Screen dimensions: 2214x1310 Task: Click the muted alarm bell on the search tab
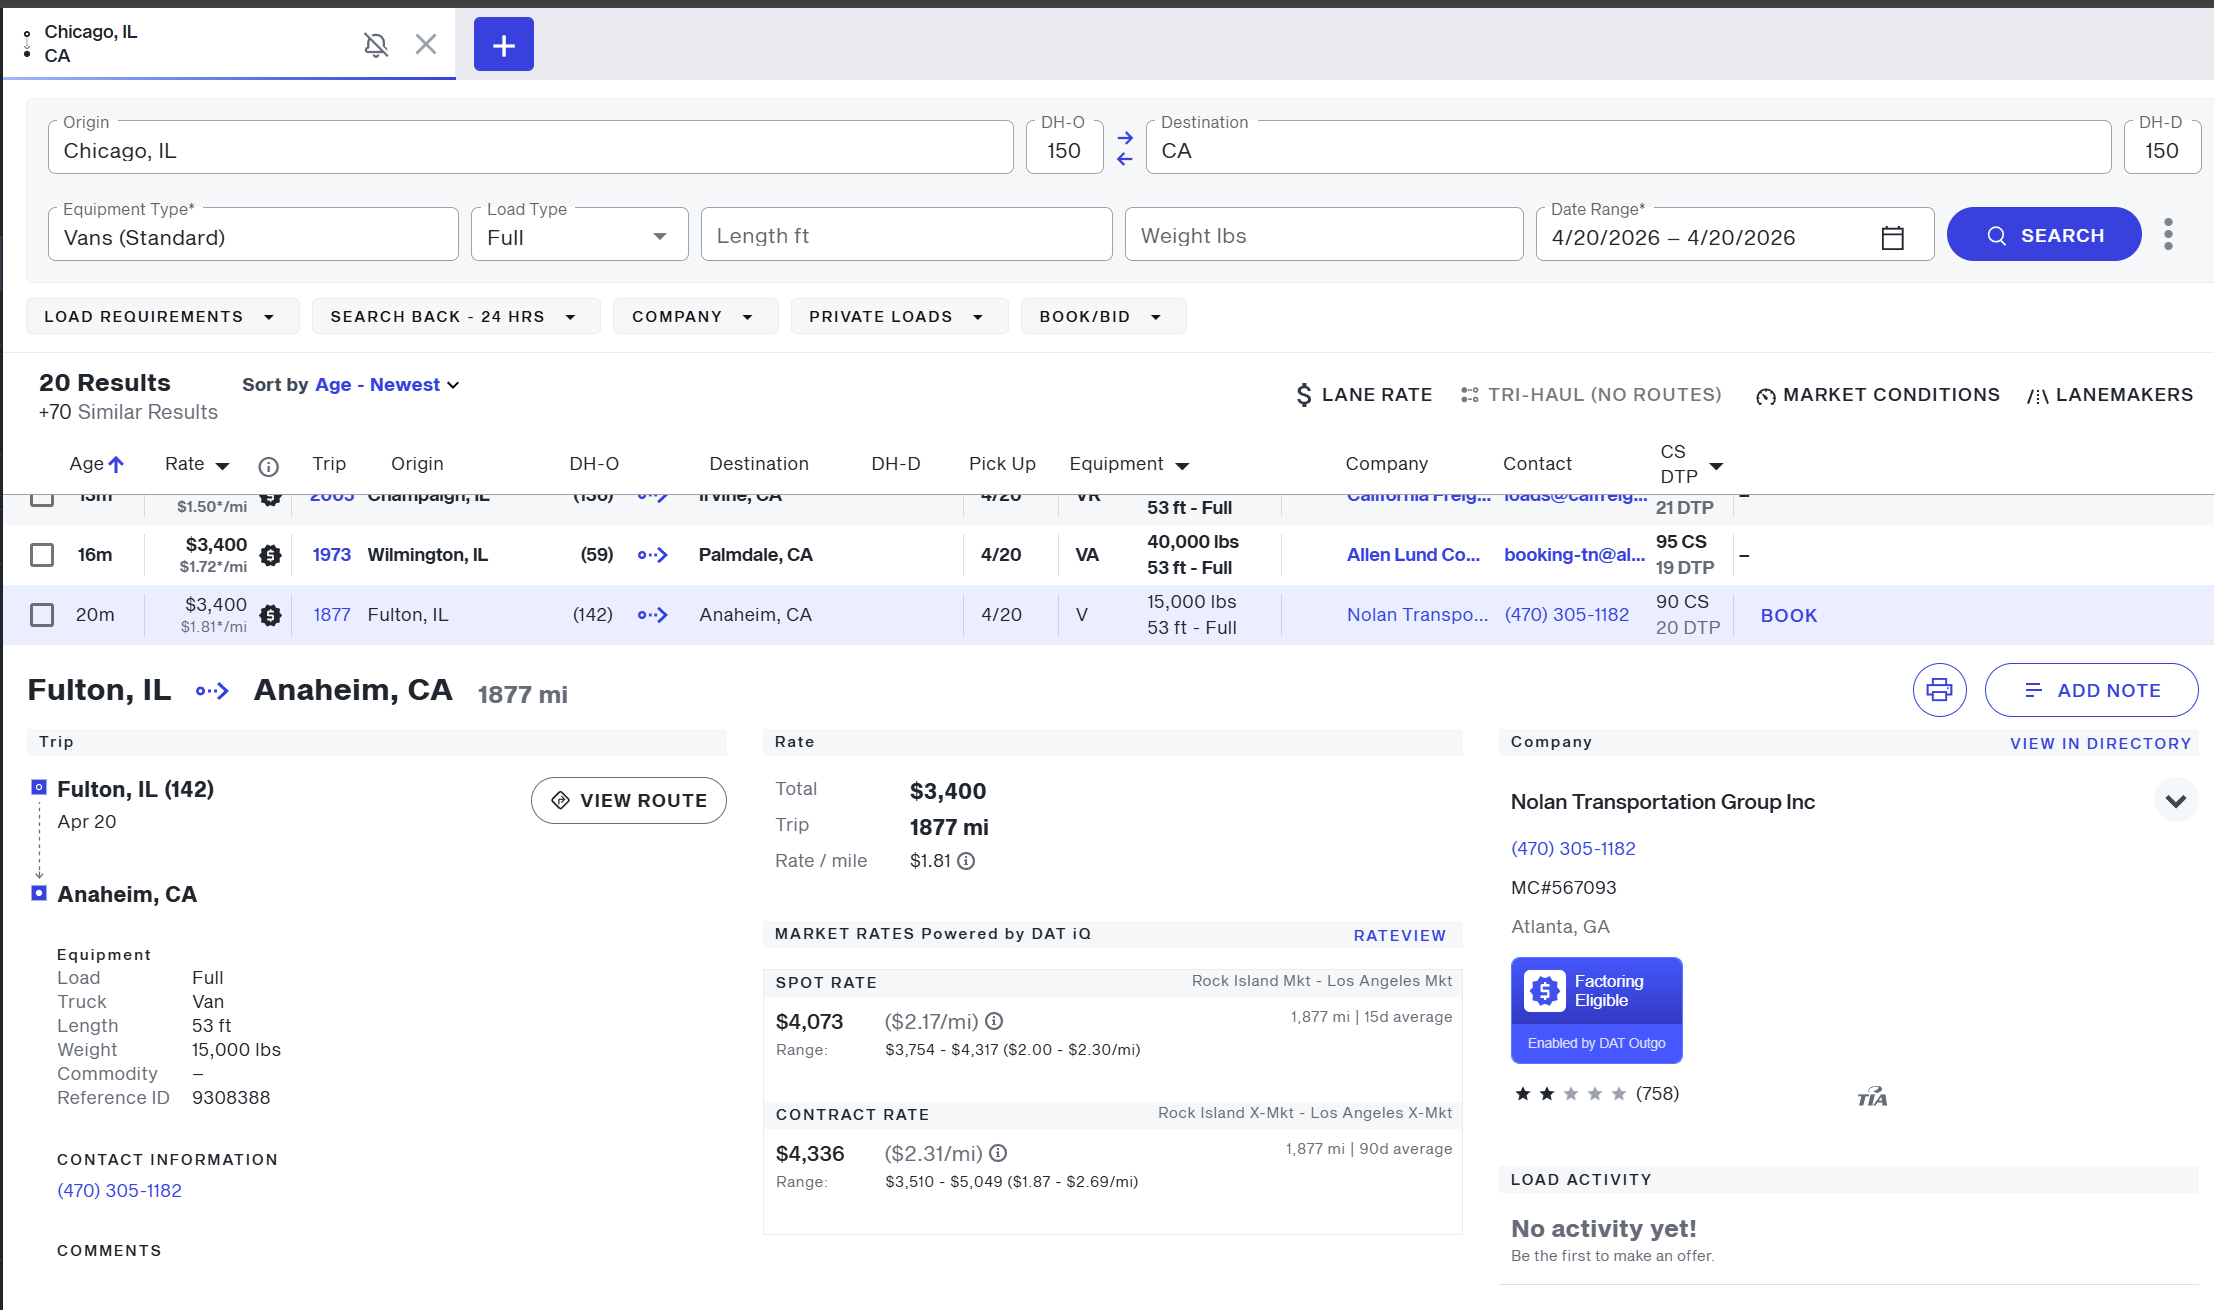tap(375, 44)
